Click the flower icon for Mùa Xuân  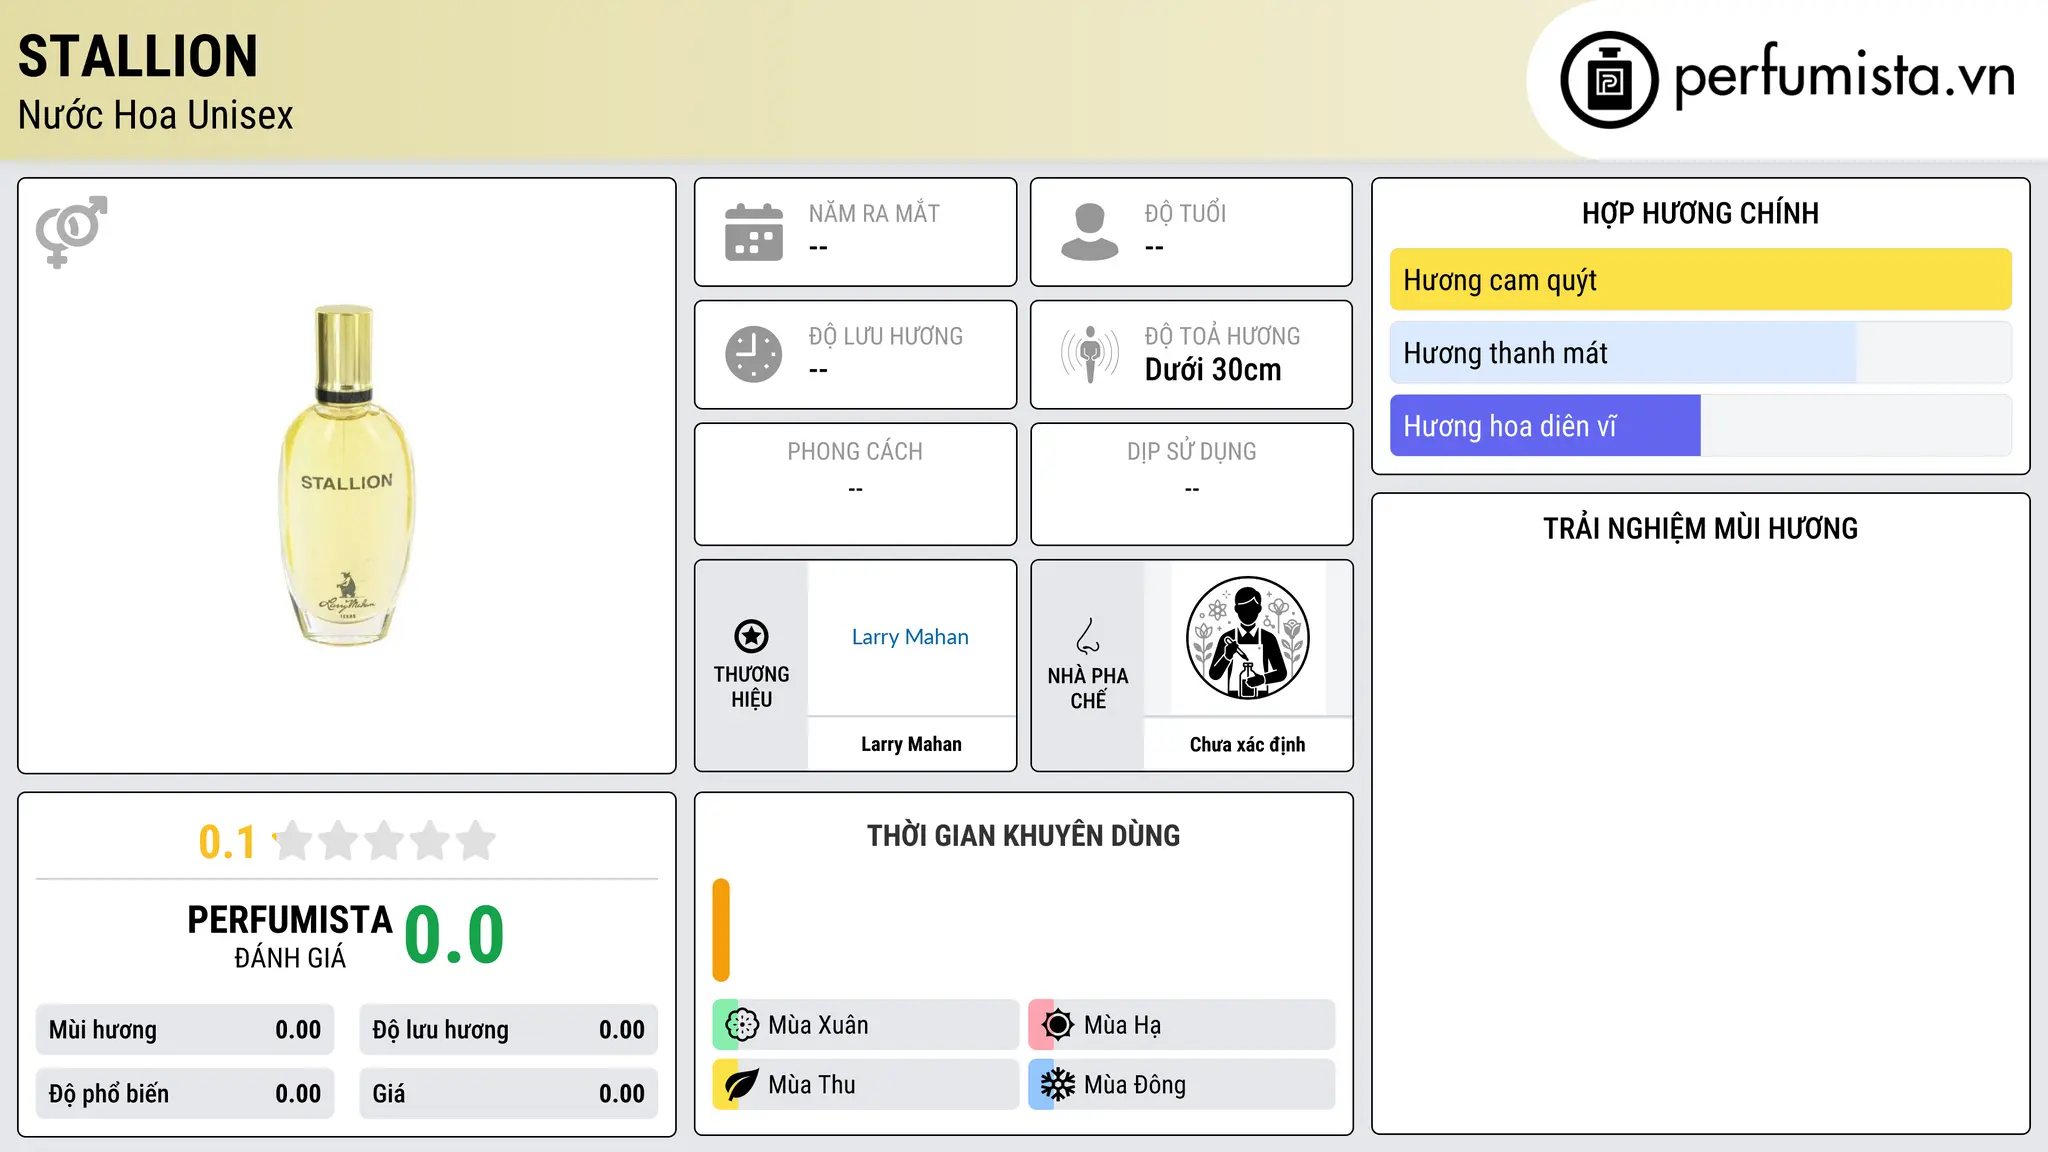pos(742,1025)
